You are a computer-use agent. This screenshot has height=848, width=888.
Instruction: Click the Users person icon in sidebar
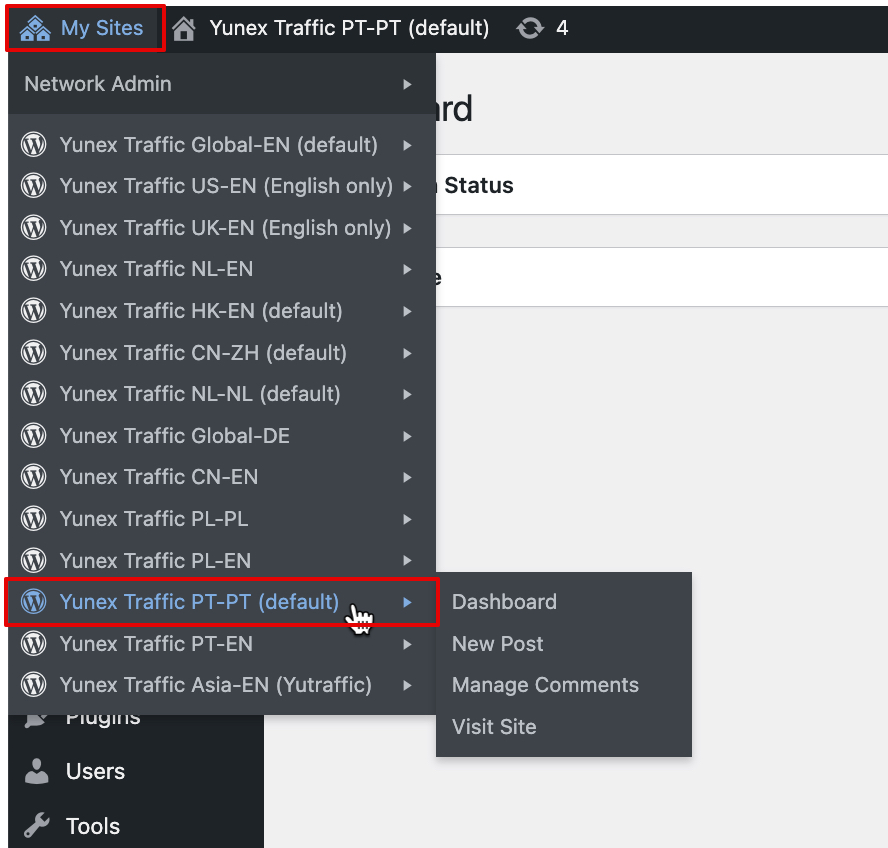click(37, 771)
